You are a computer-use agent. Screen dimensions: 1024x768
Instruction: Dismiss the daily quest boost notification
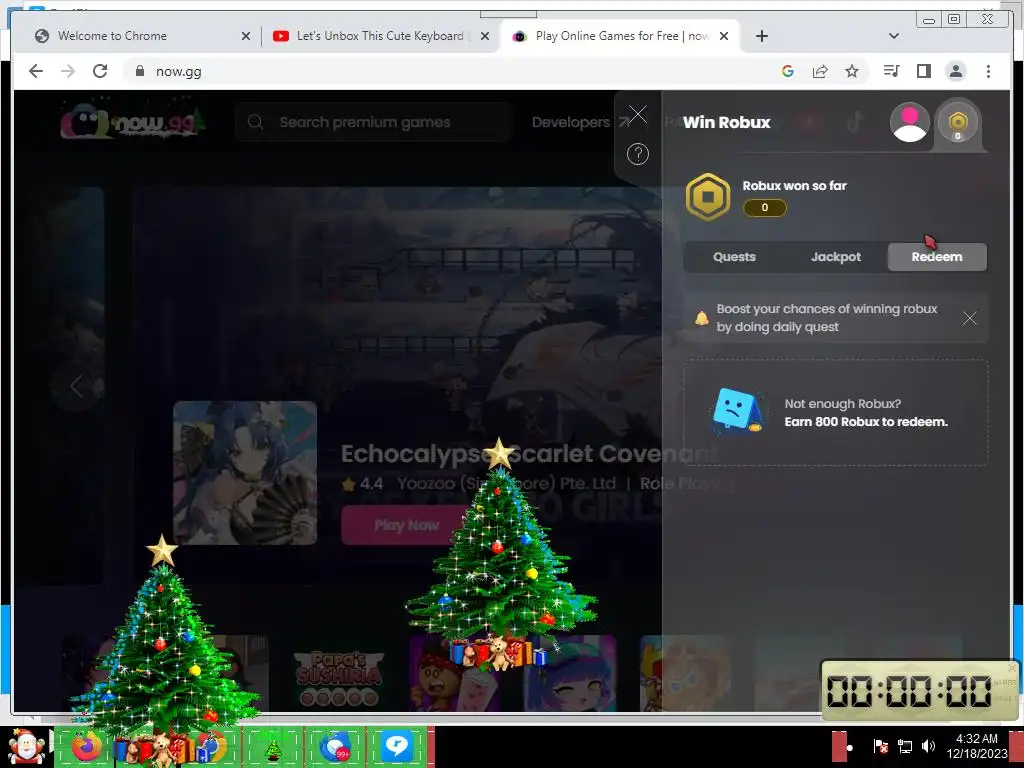point(970,318)
